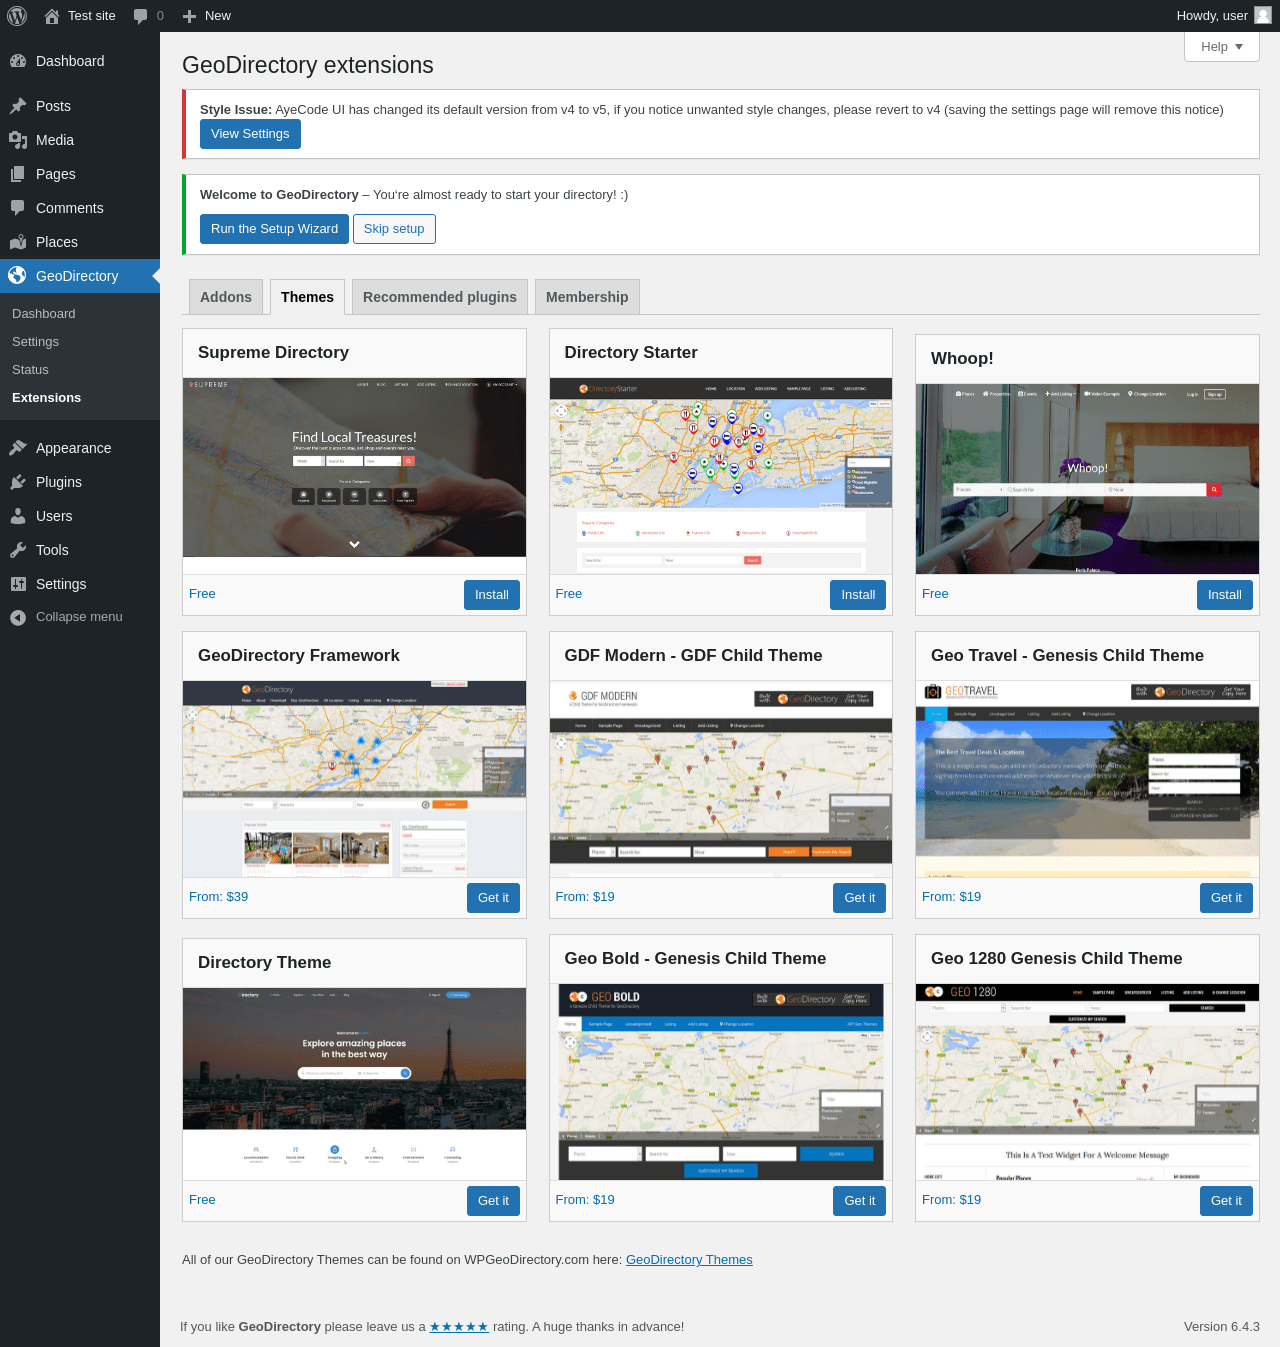The height and width of the screenshot is (1347, 1280).
Task: Open Test site home icon
Action: point(52,16)
